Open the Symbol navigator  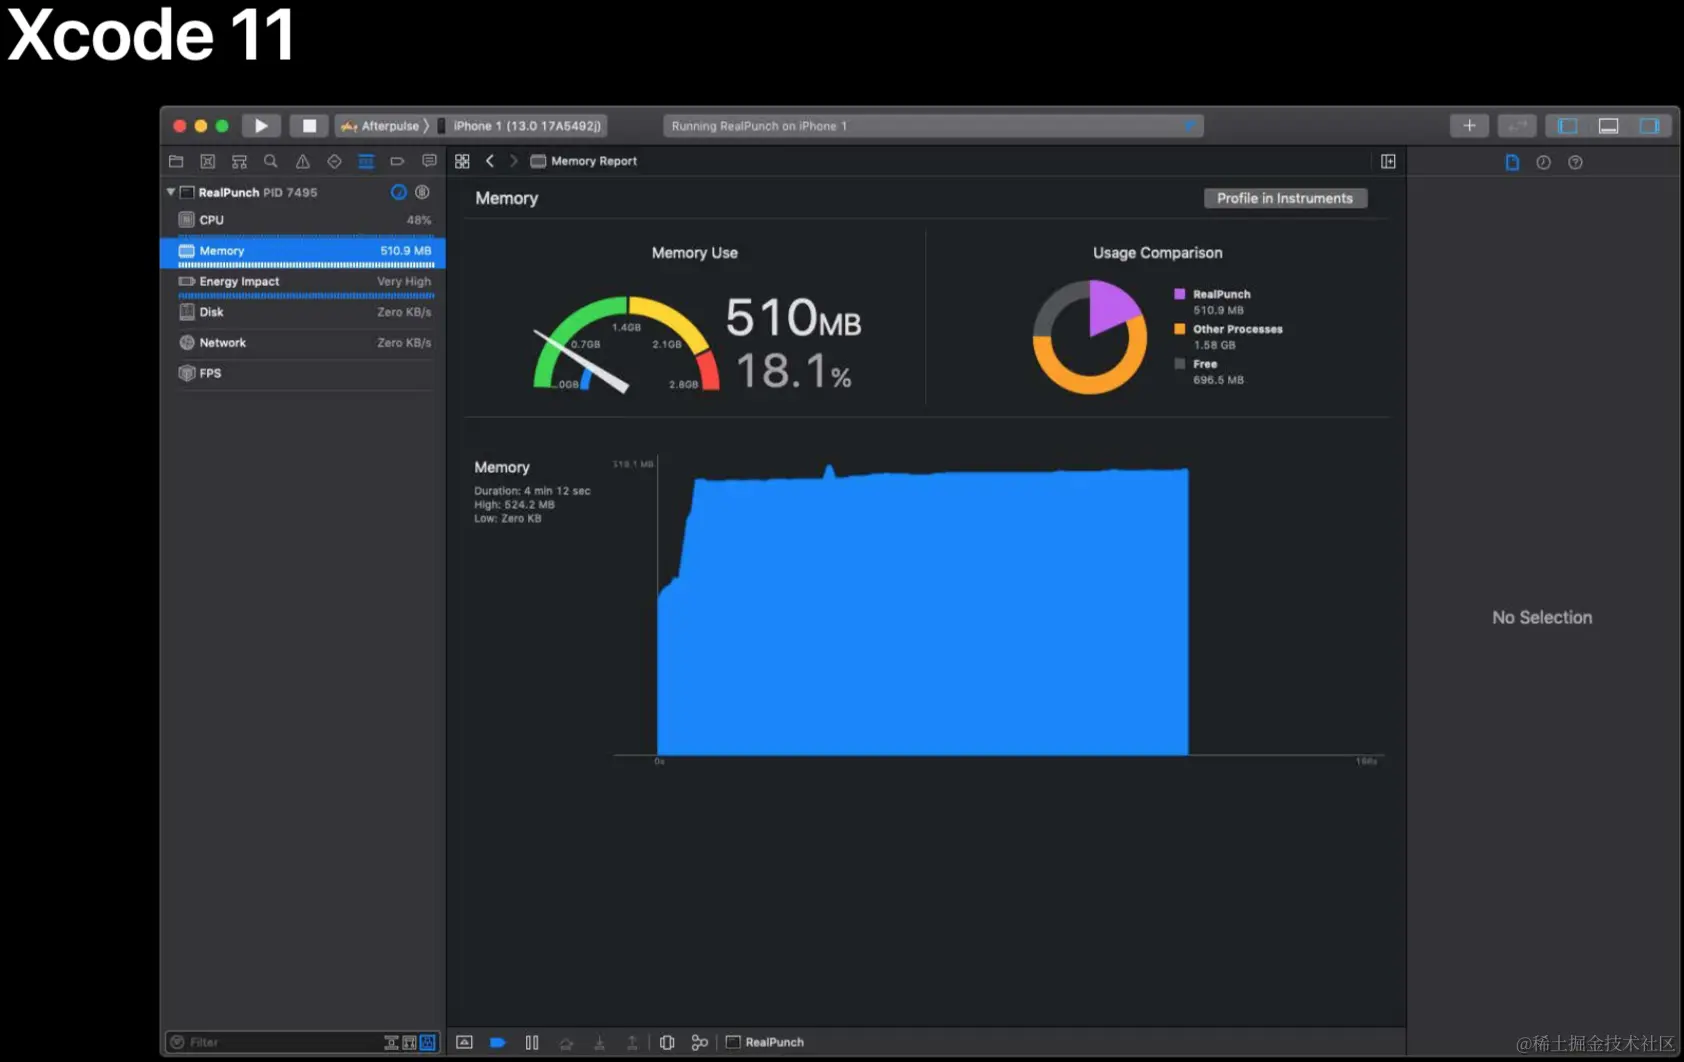(239, 161)
